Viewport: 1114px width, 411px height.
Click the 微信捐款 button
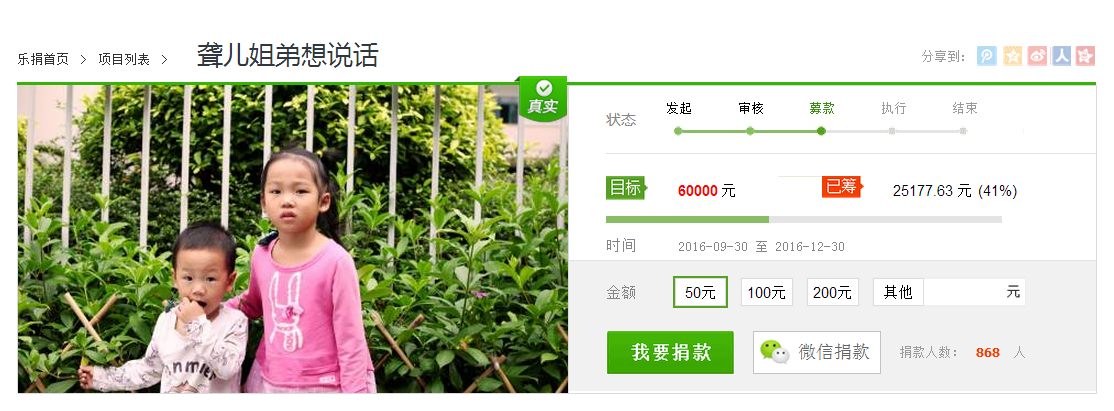tap(817, 352)
